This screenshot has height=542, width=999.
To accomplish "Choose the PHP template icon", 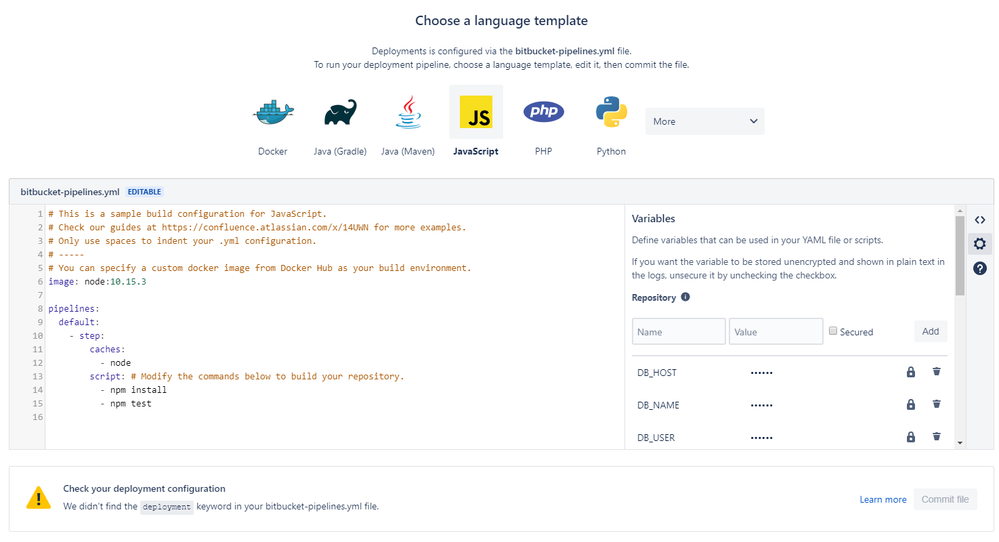I will coord(543,111).
